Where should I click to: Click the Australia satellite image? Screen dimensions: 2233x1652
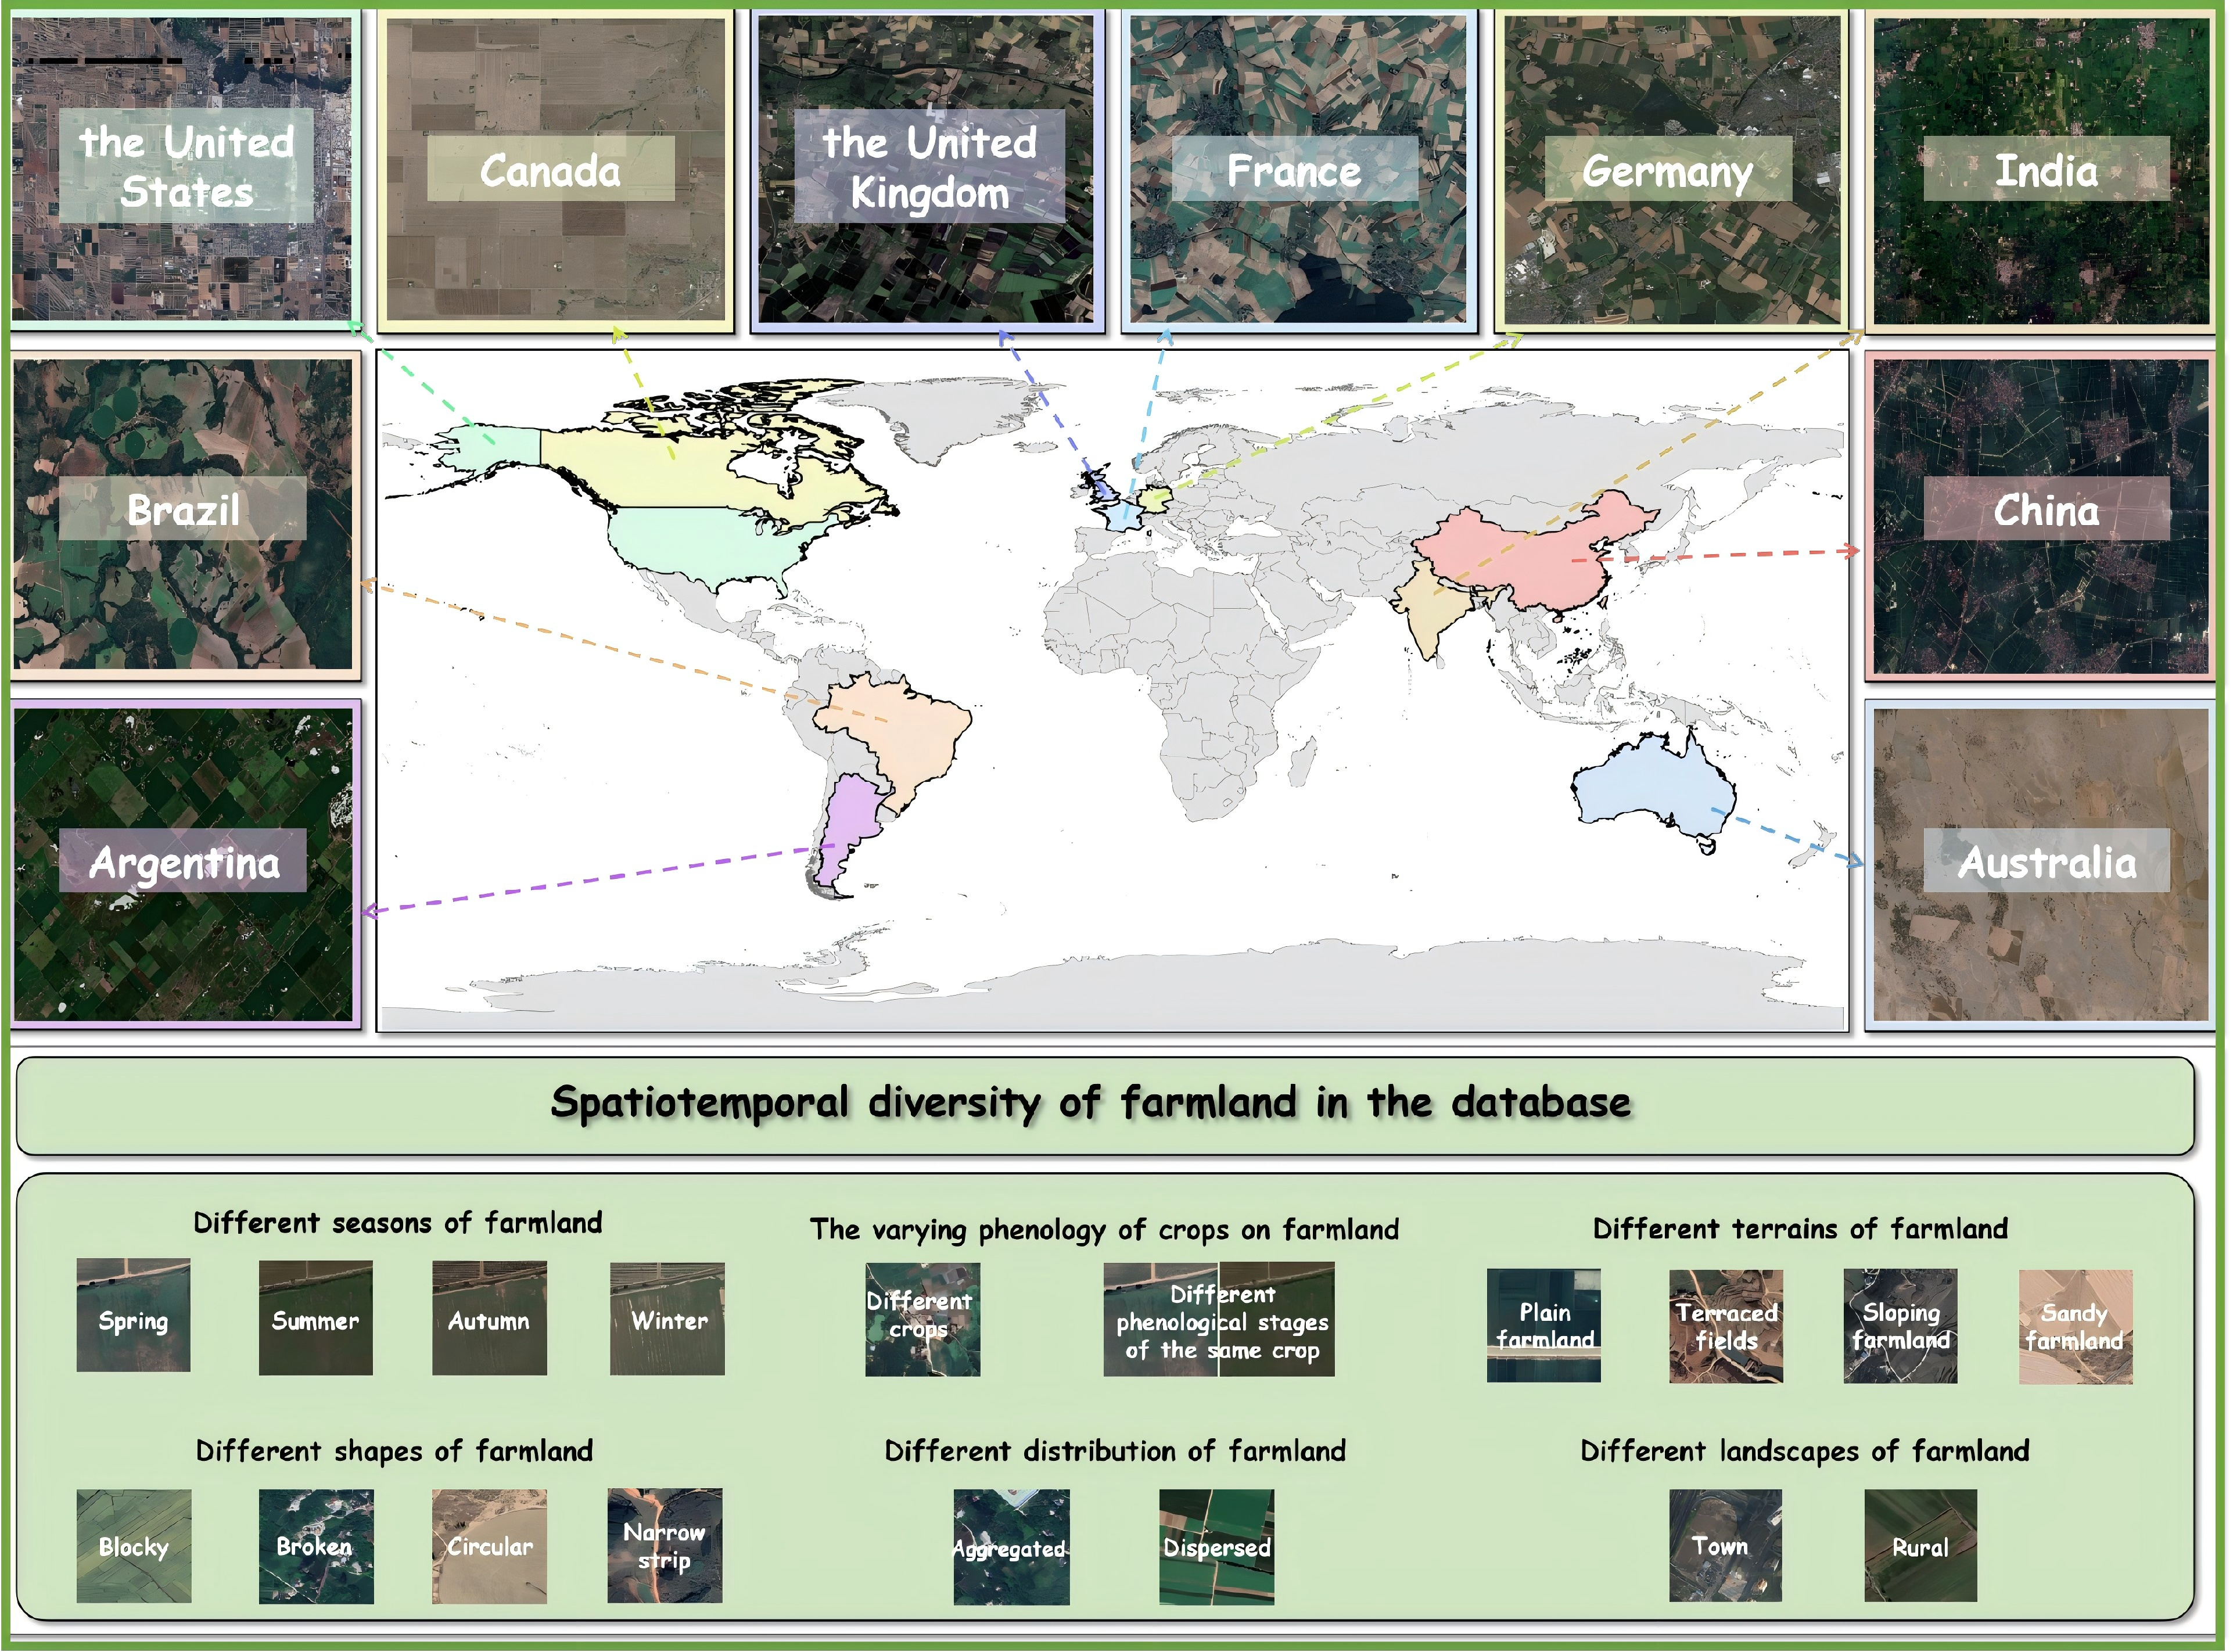[2042, 866]
